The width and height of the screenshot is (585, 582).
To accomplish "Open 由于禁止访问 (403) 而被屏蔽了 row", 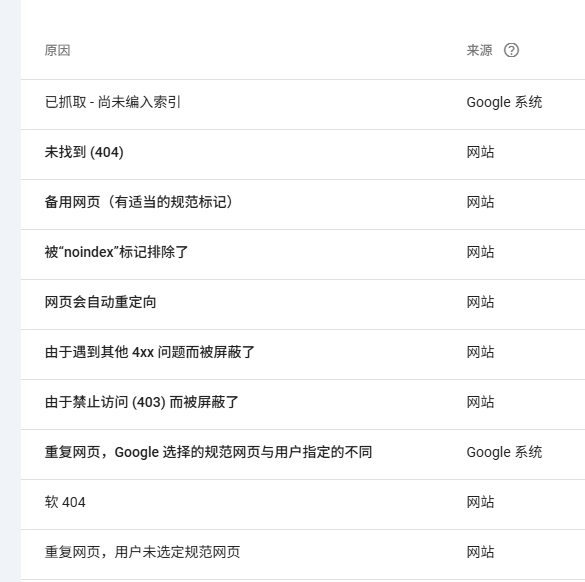I will click(303, 404).
